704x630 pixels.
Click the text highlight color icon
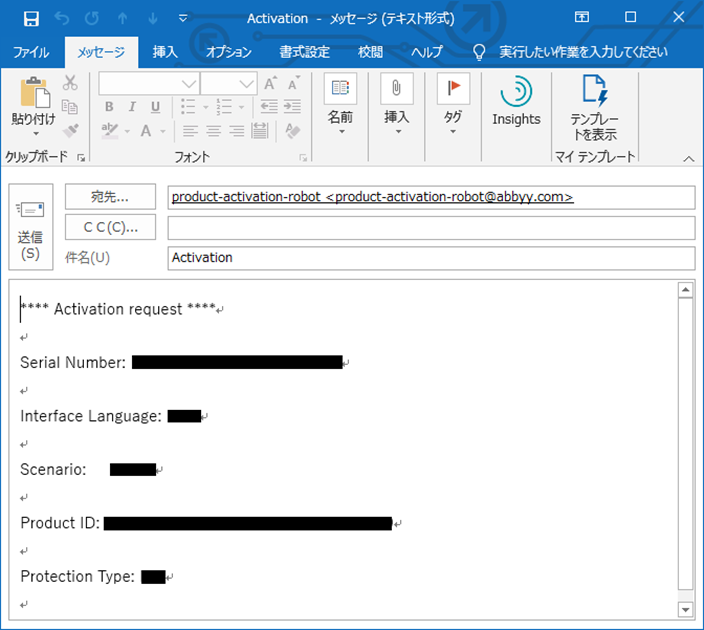coord(110,131)
